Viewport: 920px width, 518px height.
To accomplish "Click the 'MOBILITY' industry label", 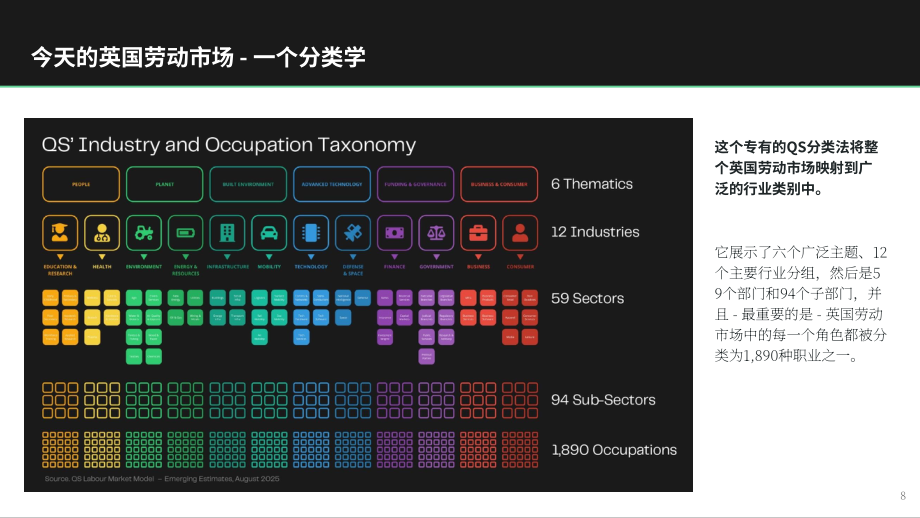I will click(269, 267).
